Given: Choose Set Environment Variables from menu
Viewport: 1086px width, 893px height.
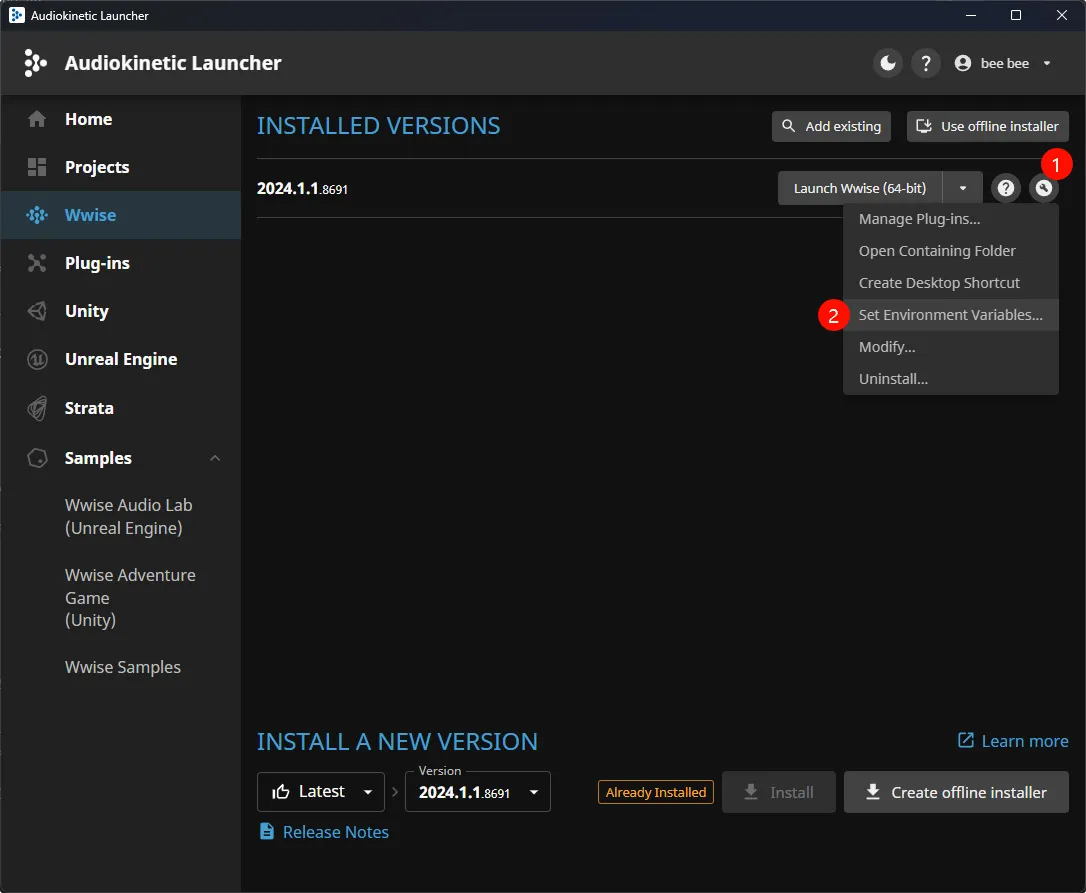Looking at the screenshot, I should click(x=950, y=315).
